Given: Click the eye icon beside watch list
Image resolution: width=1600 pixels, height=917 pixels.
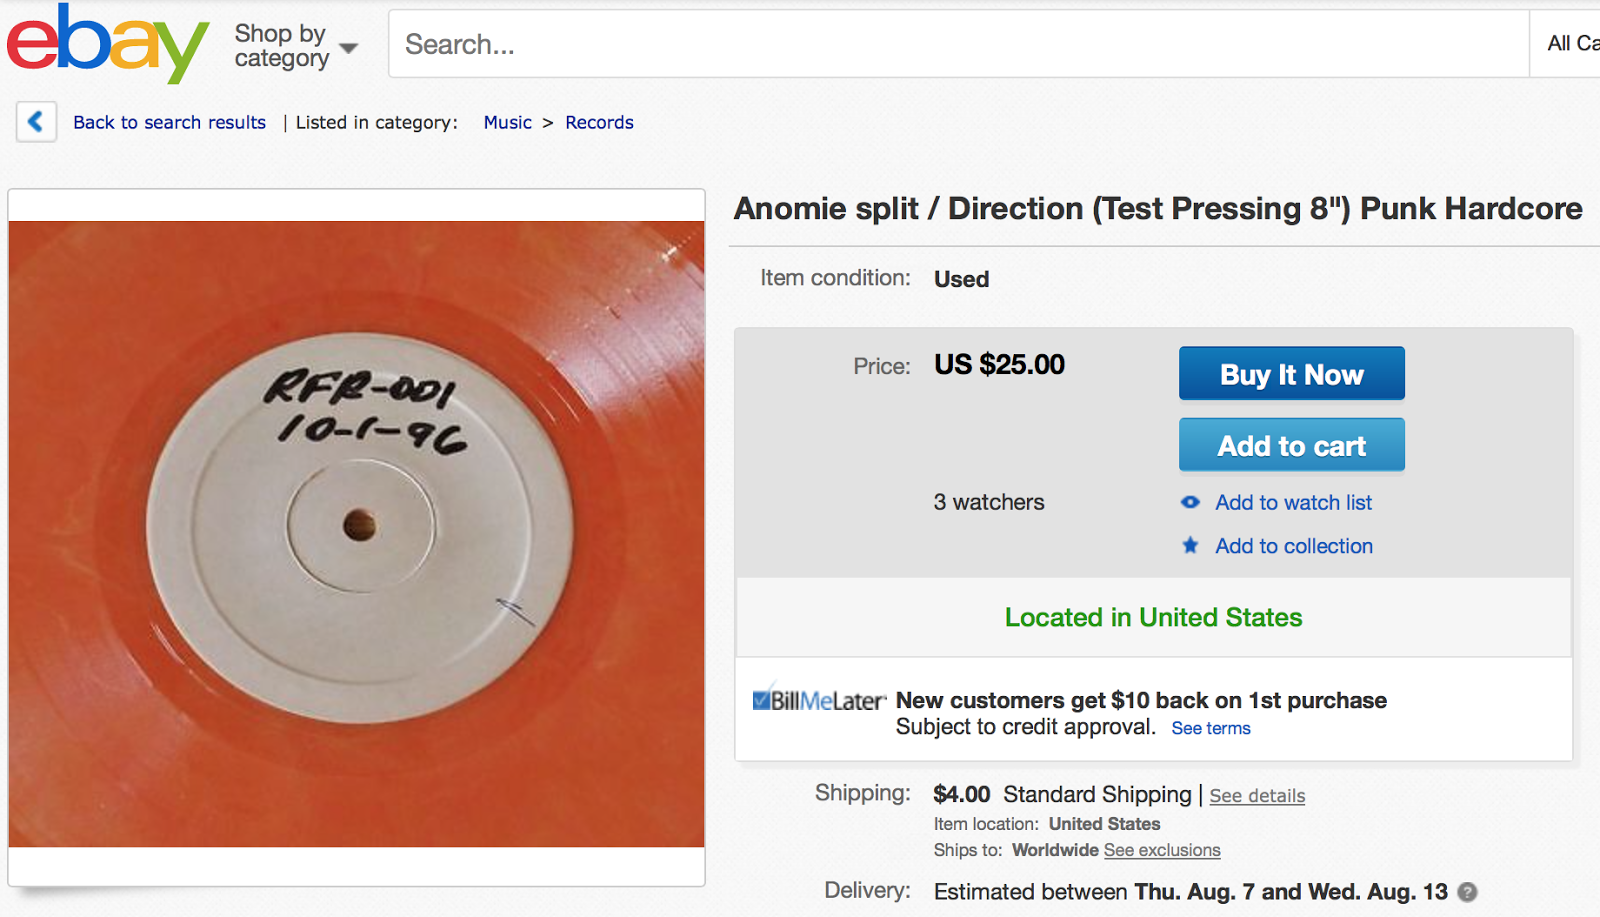Looking at the screenshot, I should tap(1190, 502).
